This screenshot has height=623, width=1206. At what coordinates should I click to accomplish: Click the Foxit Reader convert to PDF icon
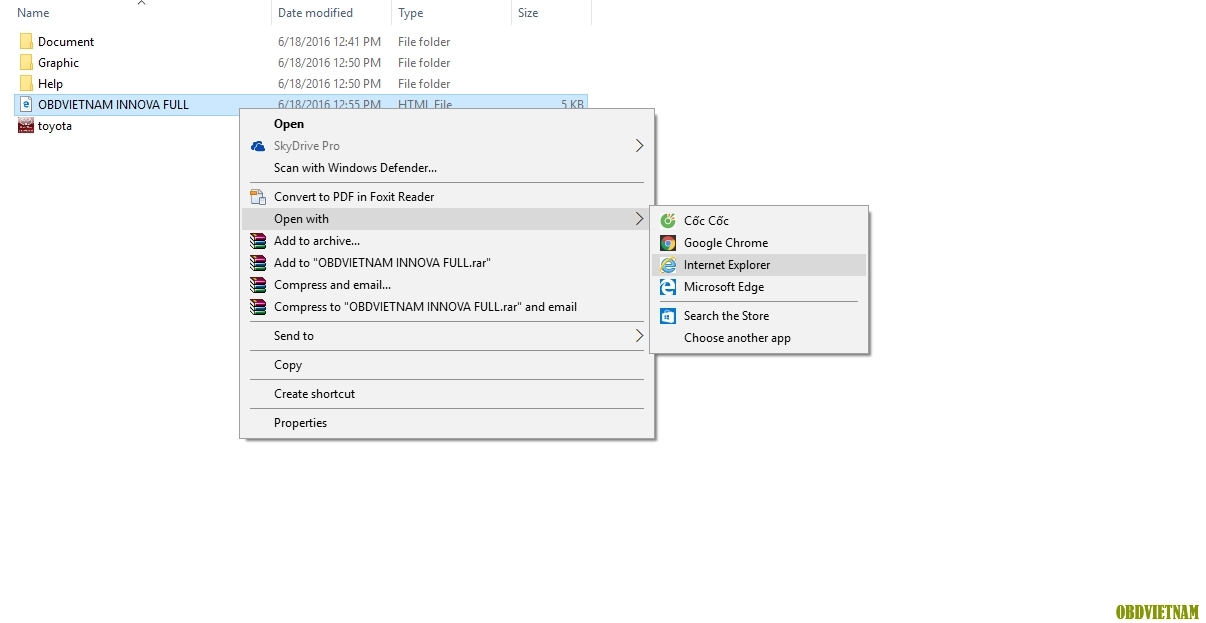coord(258,197)
